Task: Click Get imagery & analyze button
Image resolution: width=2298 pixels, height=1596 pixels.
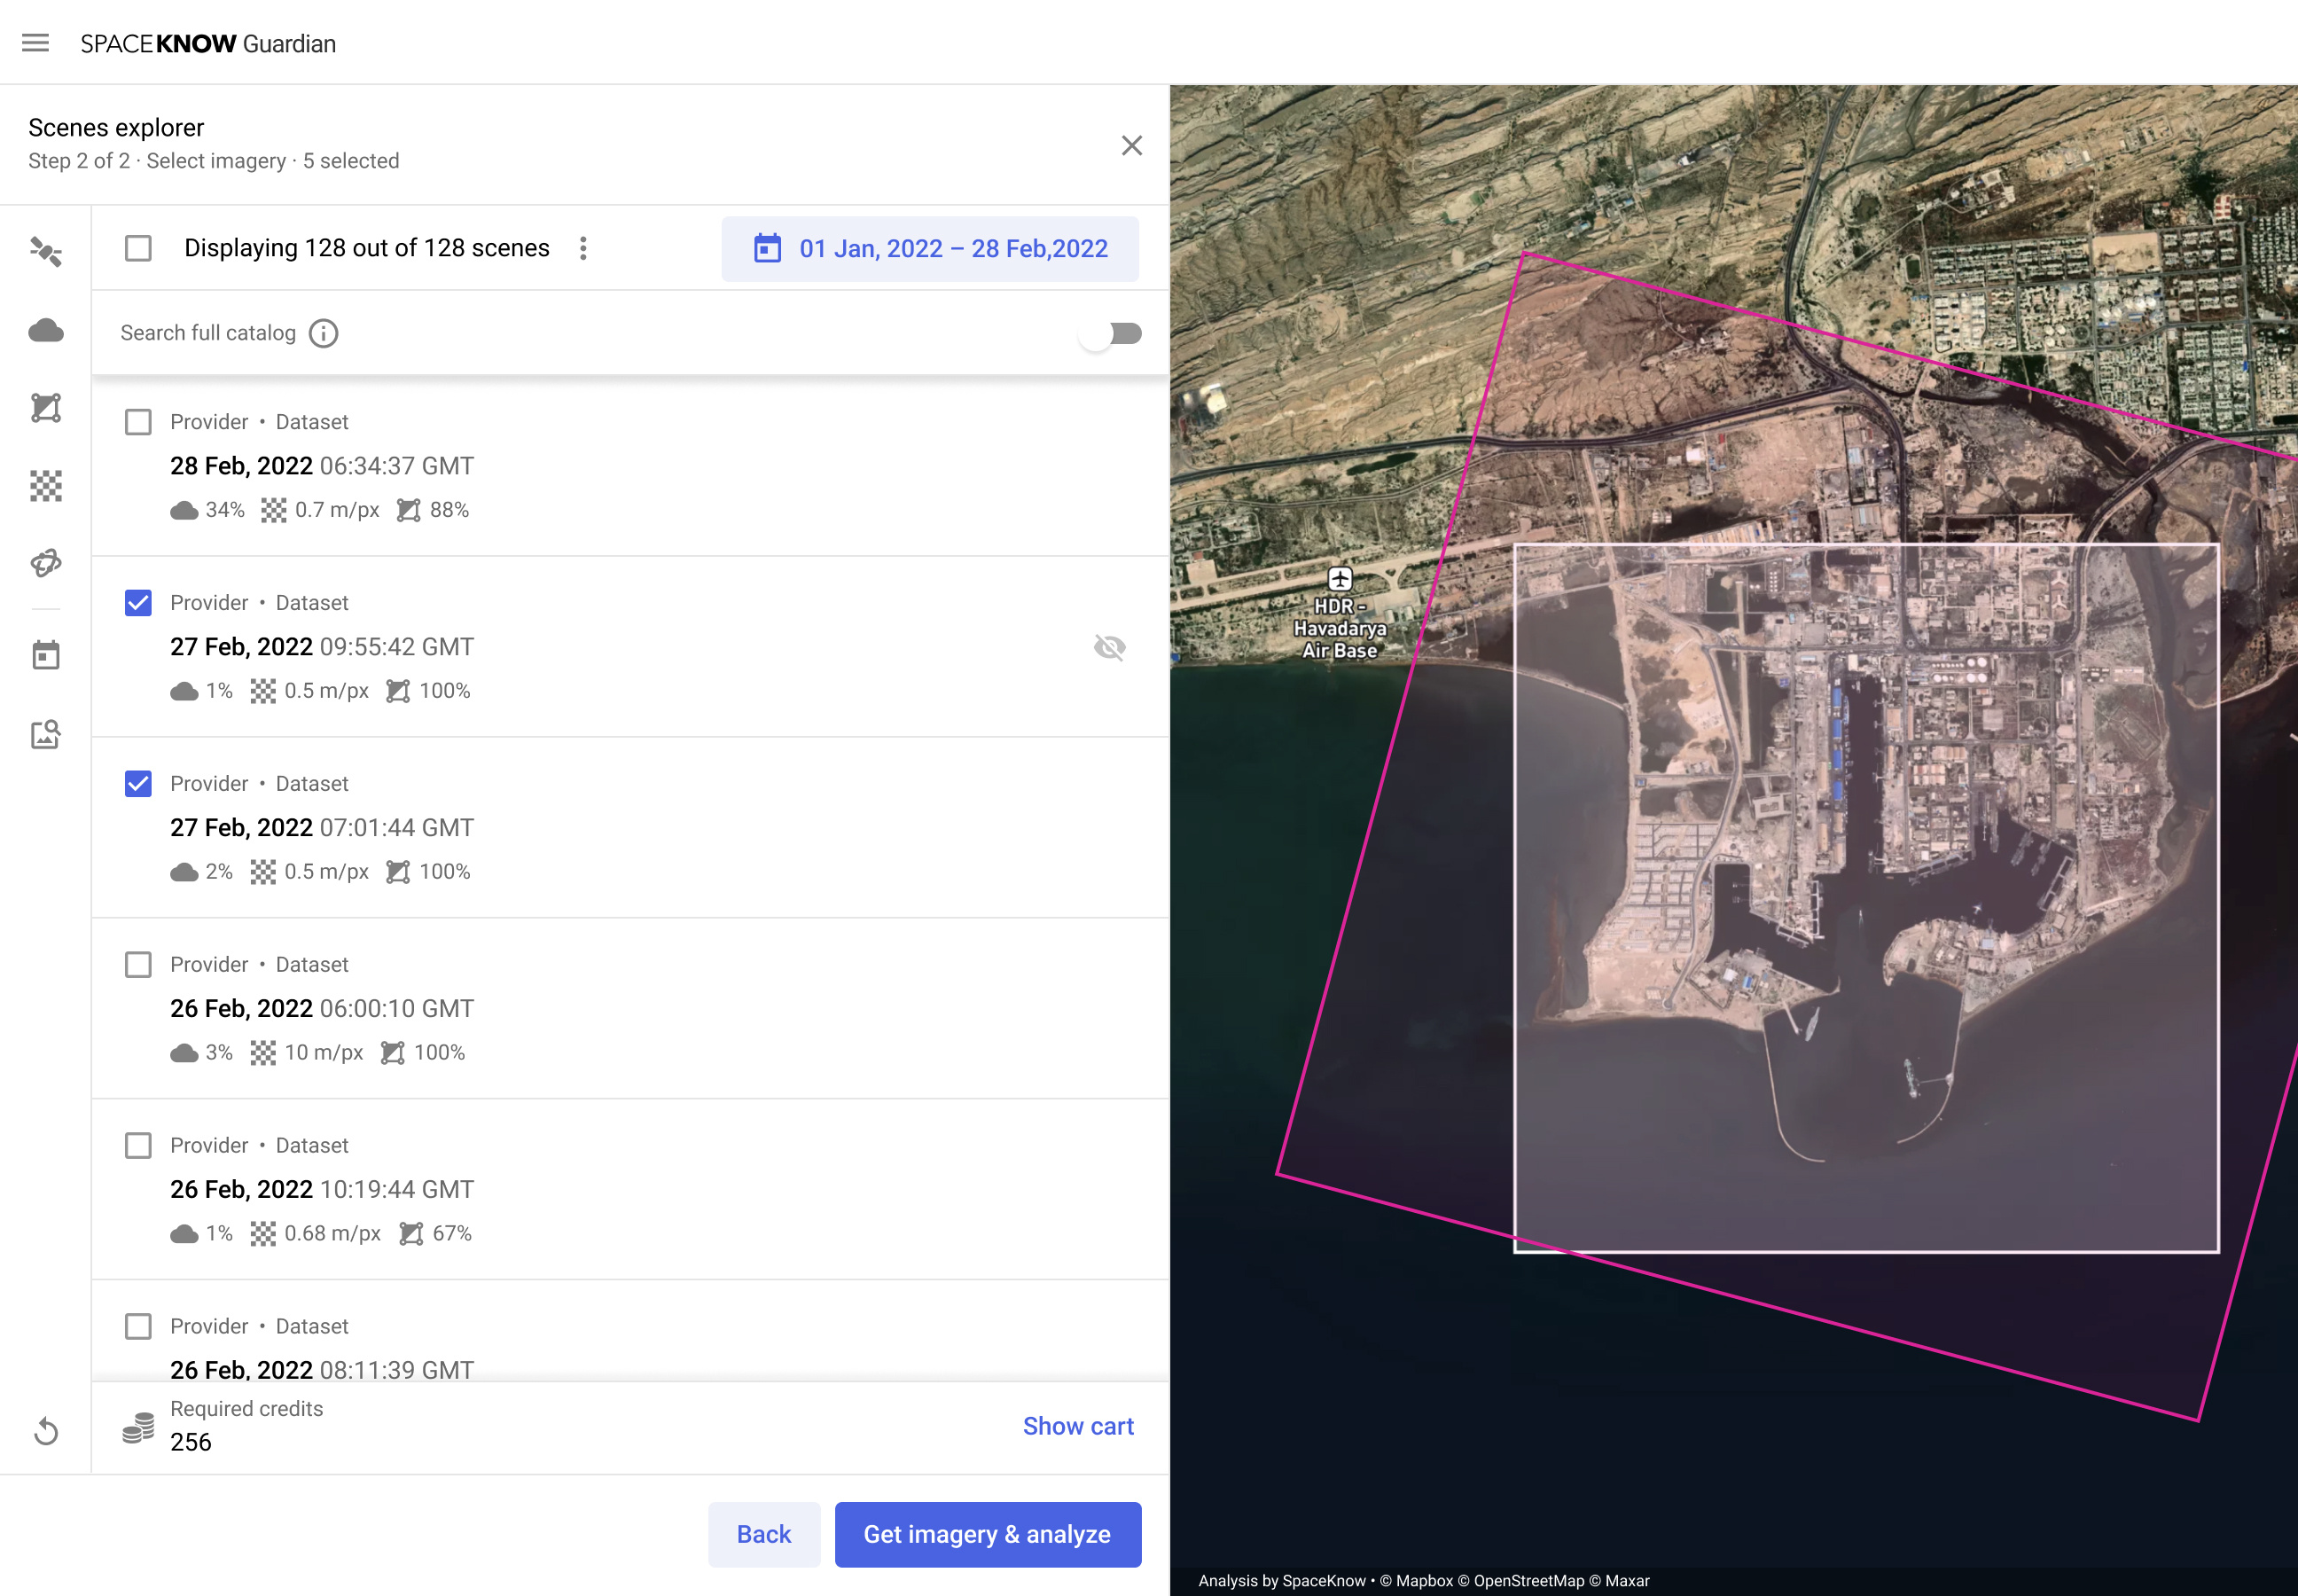Action: 988,1535
